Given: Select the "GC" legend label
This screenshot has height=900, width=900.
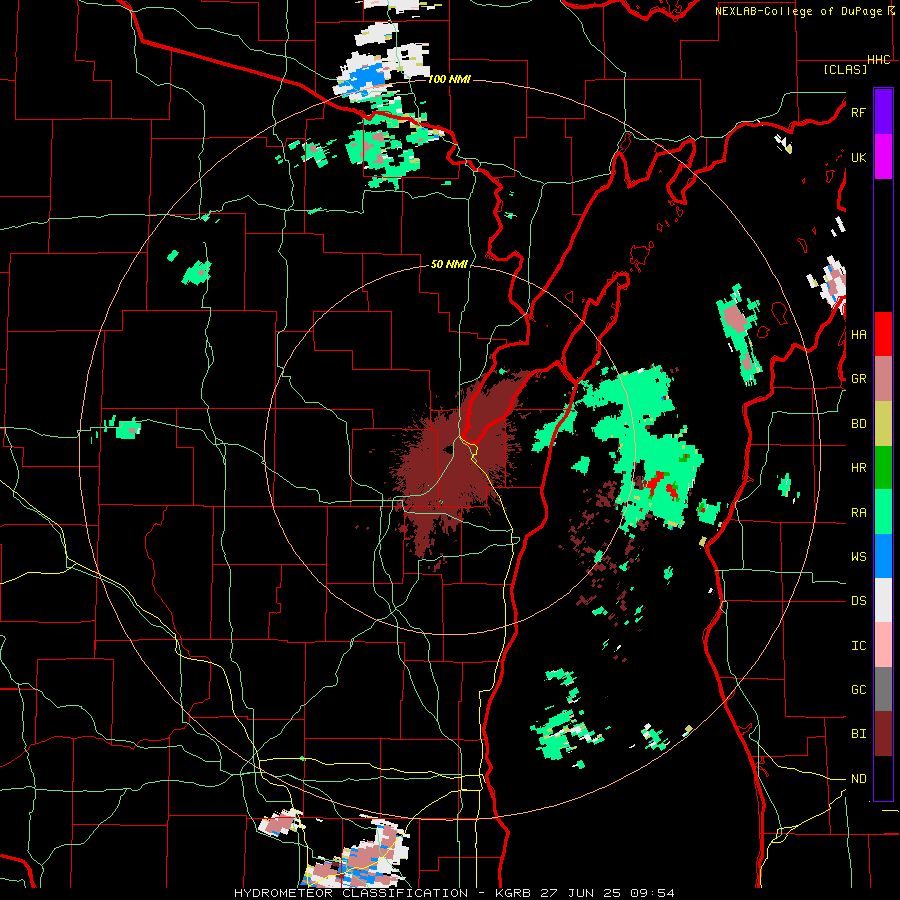Looking at the screenshot, I should click(858, 690).
